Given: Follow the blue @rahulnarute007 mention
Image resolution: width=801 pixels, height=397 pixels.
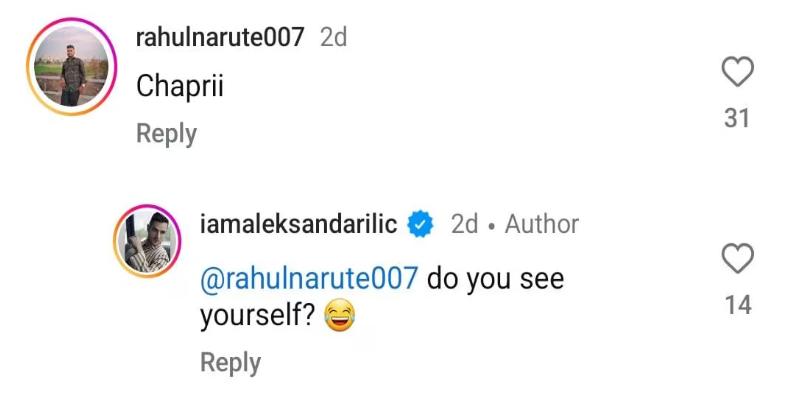Looking at the screenshot, I should pos(309,279).
